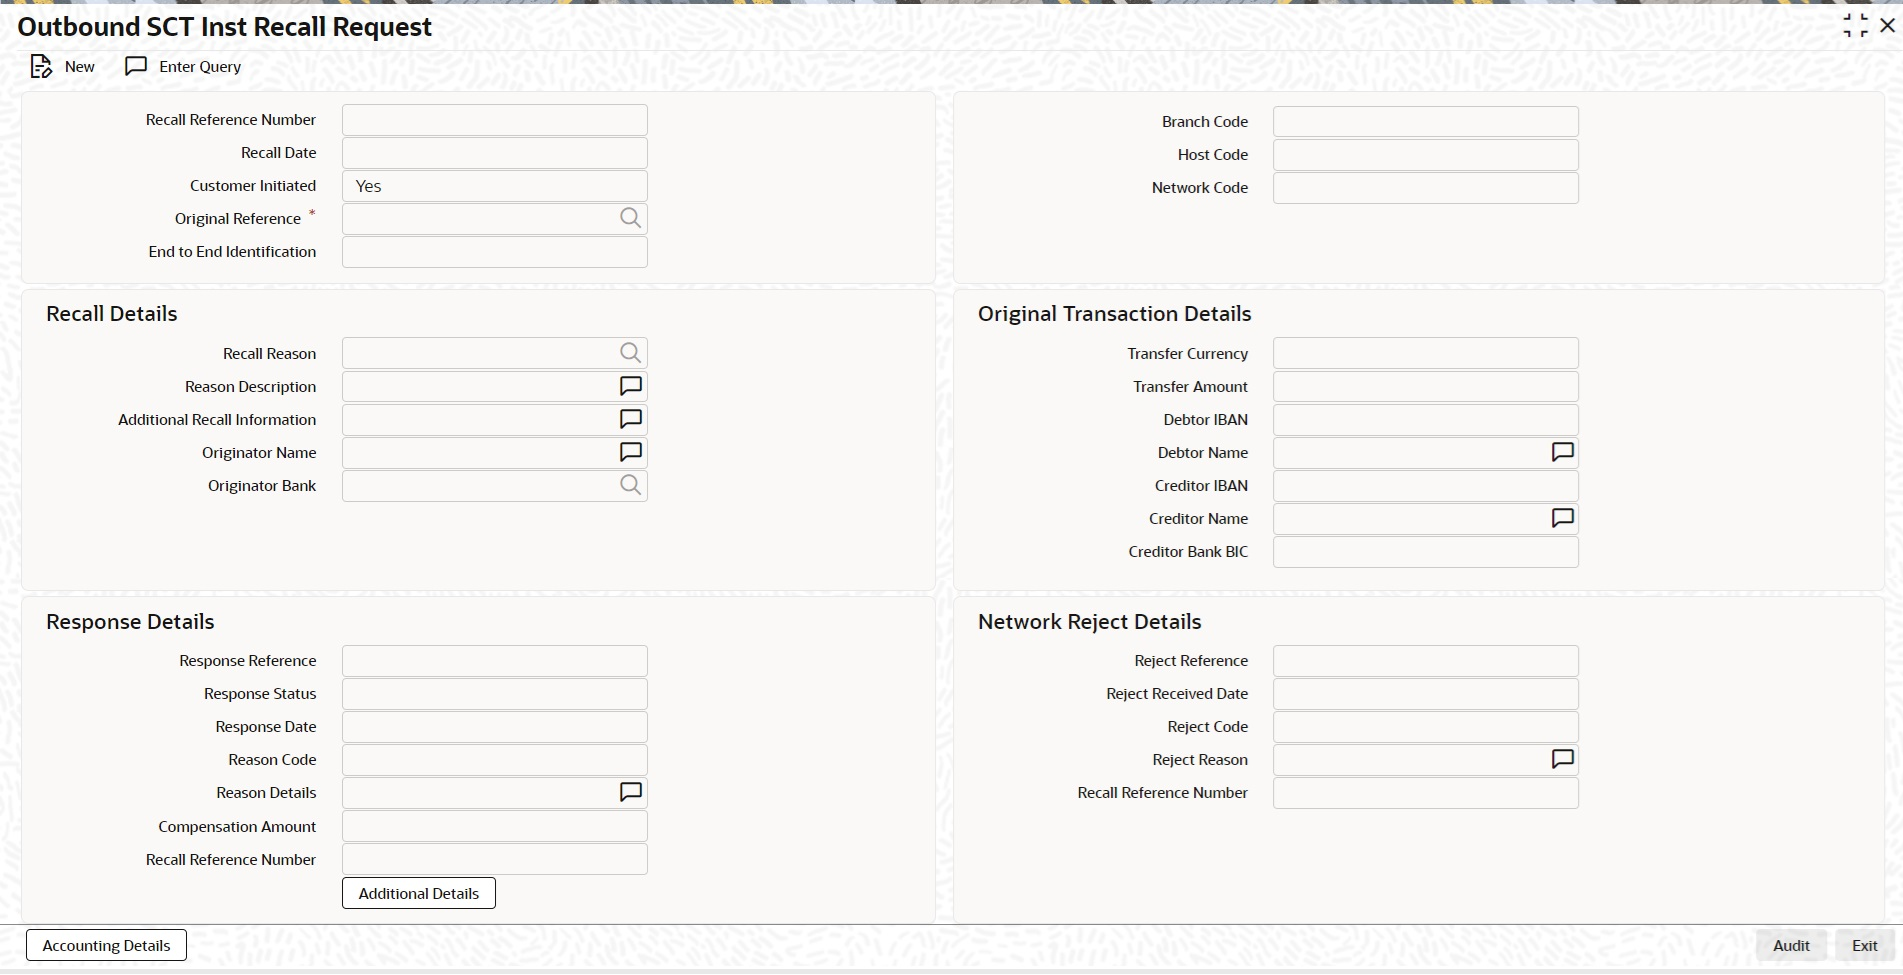Focus the Transfer Currency field

click(1426, 353)
